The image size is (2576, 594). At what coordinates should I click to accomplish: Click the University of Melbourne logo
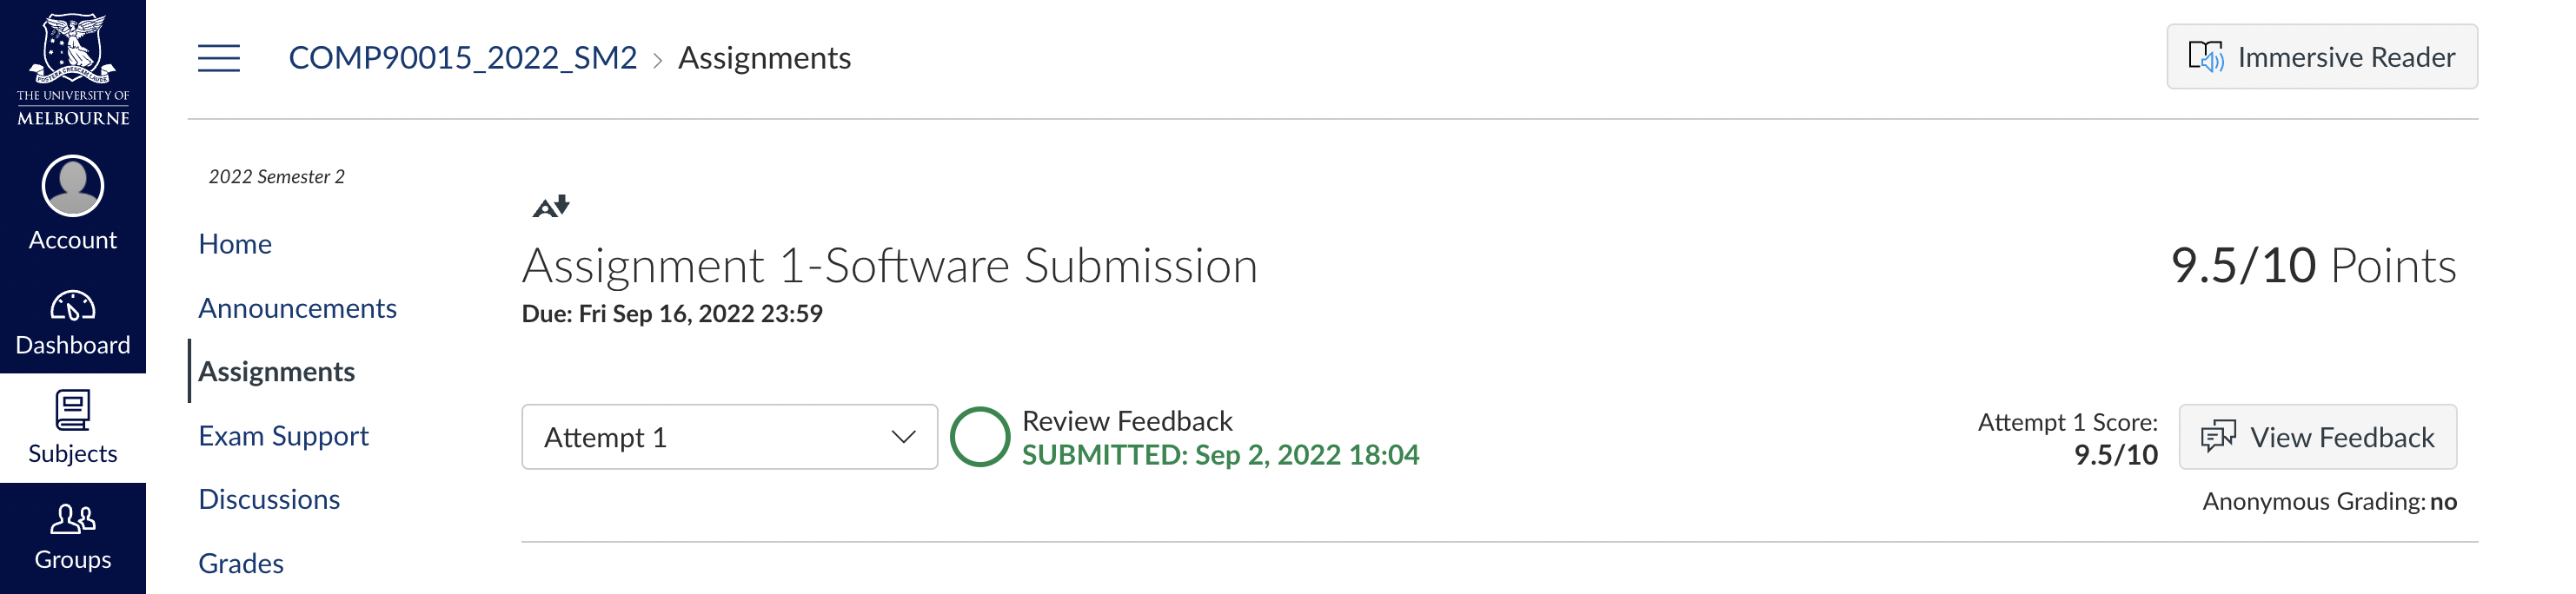(x=73, y=68)
